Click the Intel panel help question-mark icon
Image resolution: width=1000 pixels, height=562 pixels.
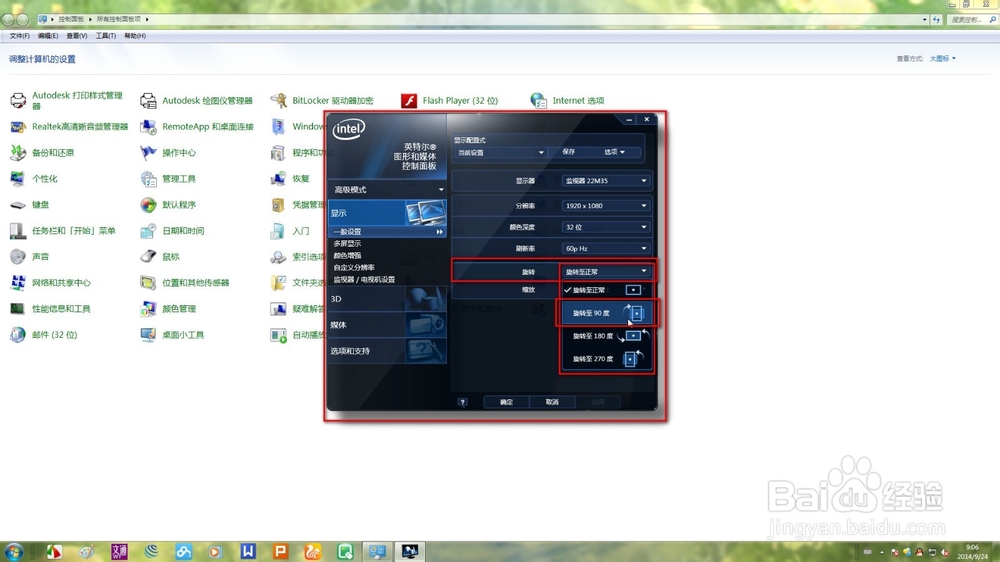coord(462,402)
